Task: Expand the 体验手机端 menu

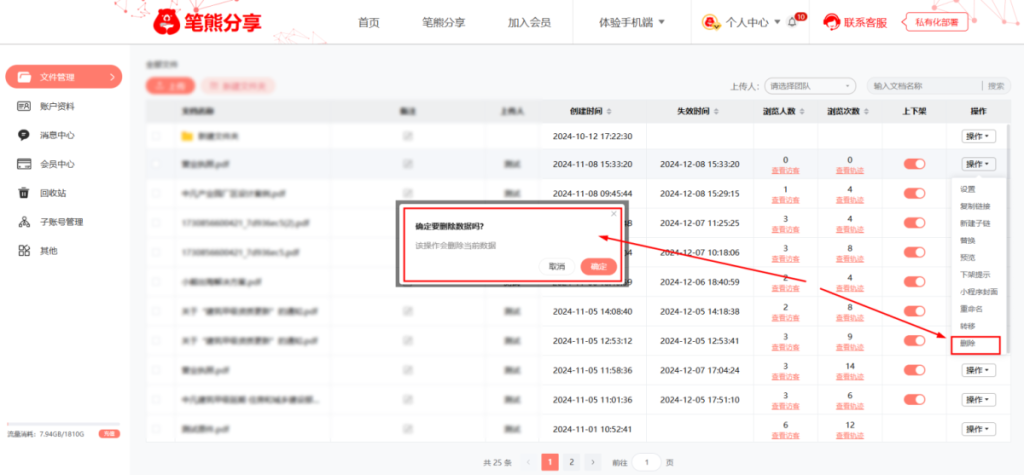Action: pyautogui.click(x=632, y=22)
